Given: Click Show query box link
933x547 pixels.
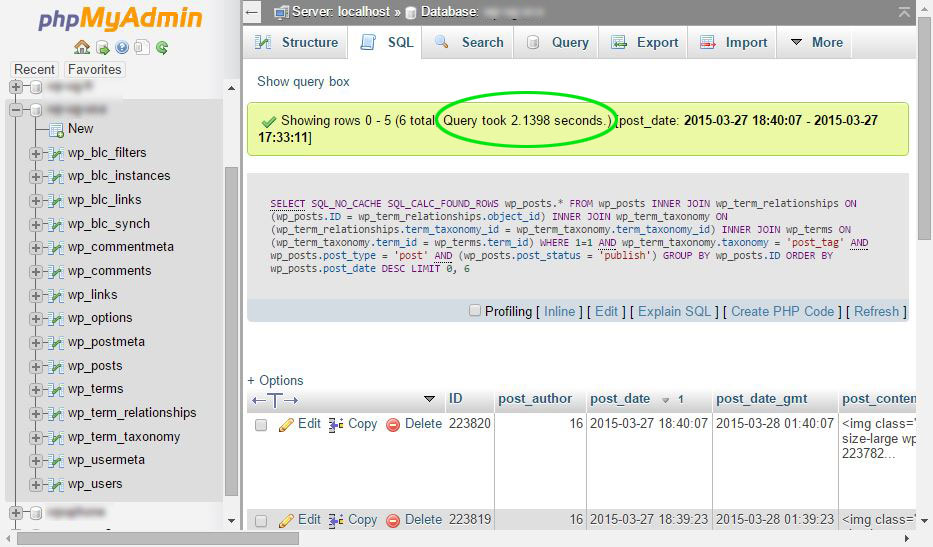Looking at the screenshot, I should (x=303, y=82).
